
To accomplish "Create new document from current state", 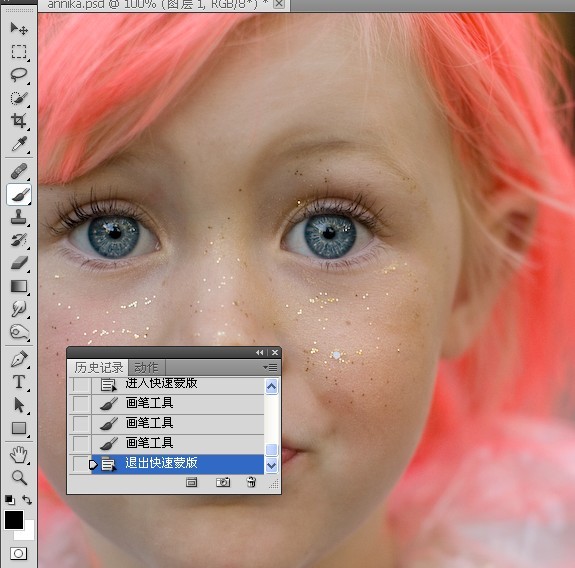I will tap(191, 482).
